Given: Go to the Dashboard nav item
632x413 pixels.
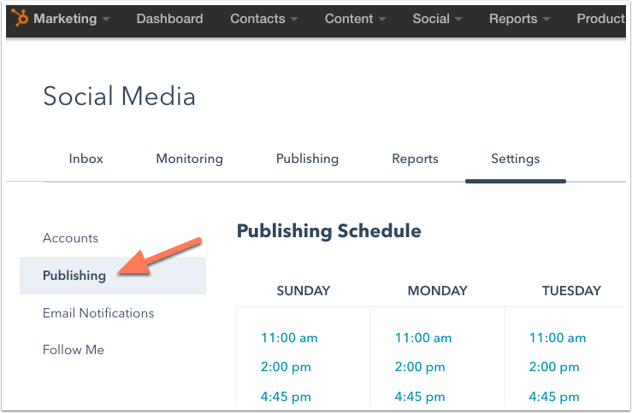Looking at the screenshot, I should tap(170, 19).
